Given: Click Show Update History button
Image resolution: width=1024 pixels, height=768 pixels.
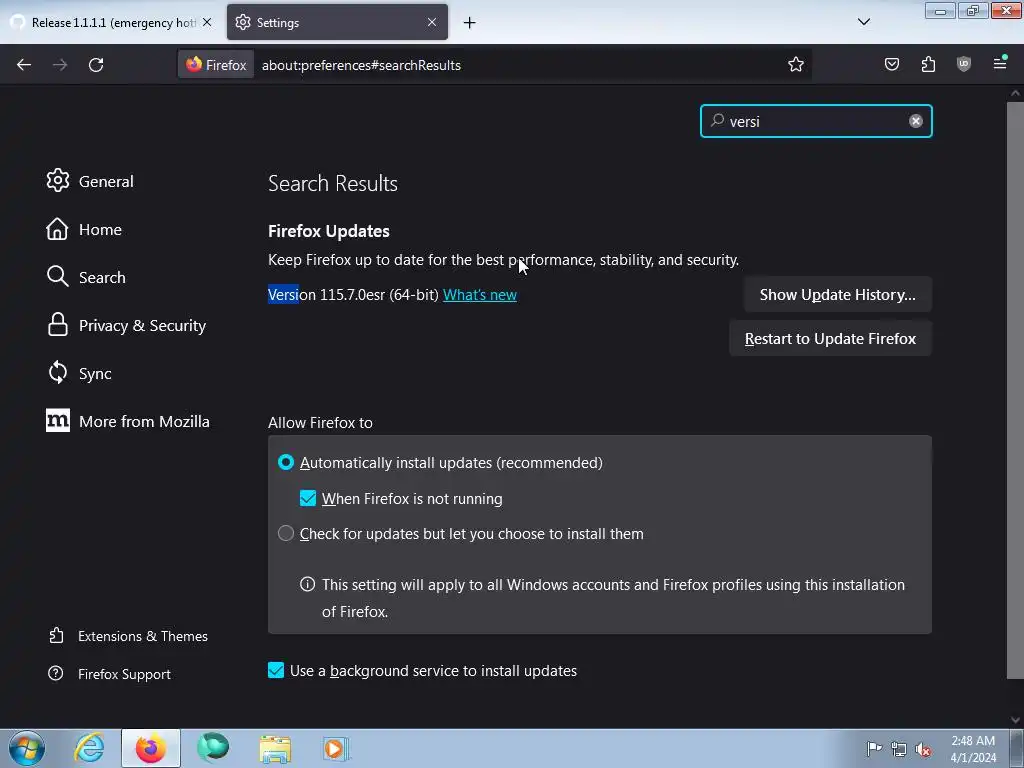Looking at the screenshot, I should click(837, 295).
